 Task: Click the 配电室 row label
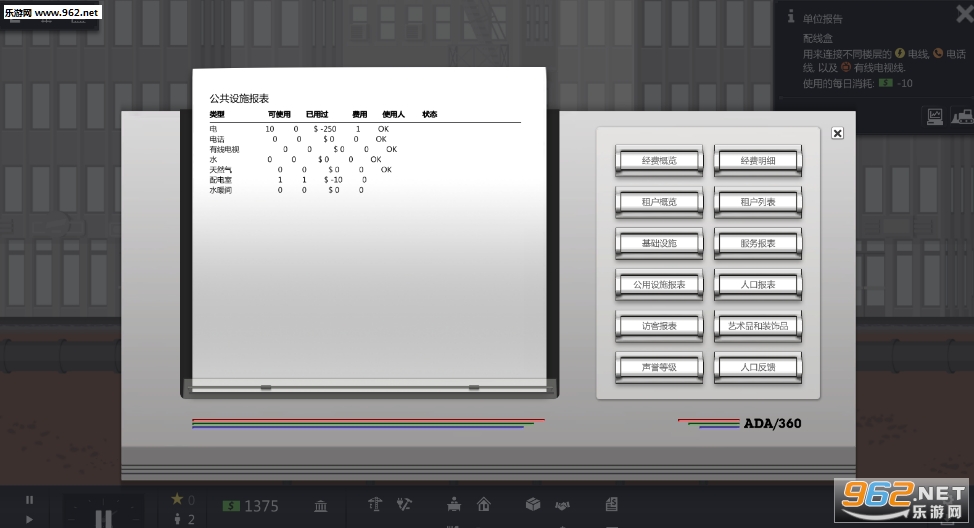point(221,180)
